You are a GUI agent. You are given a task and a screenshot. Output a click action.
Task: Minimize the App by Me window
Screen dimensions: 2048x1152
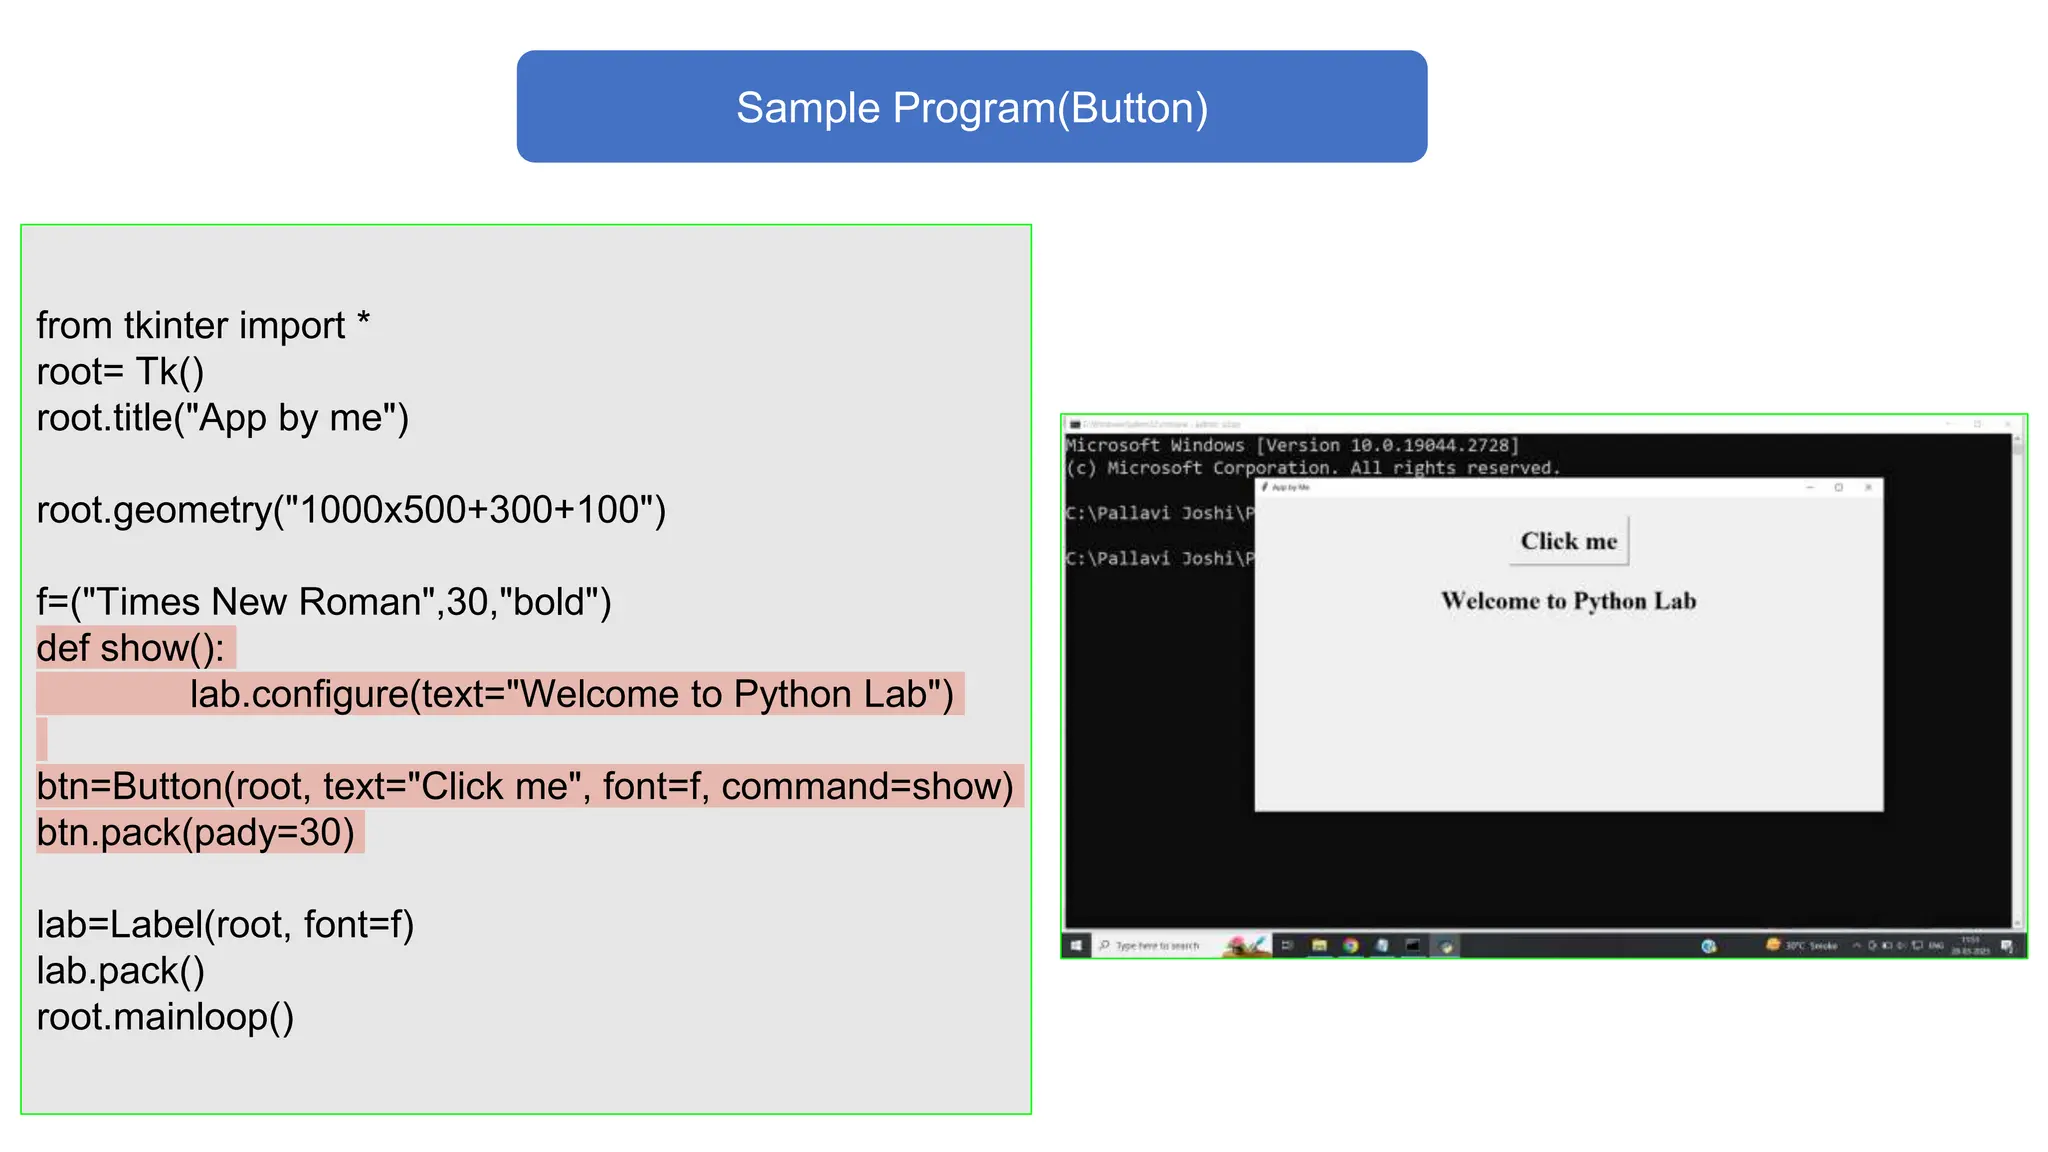pos(1809,487)
